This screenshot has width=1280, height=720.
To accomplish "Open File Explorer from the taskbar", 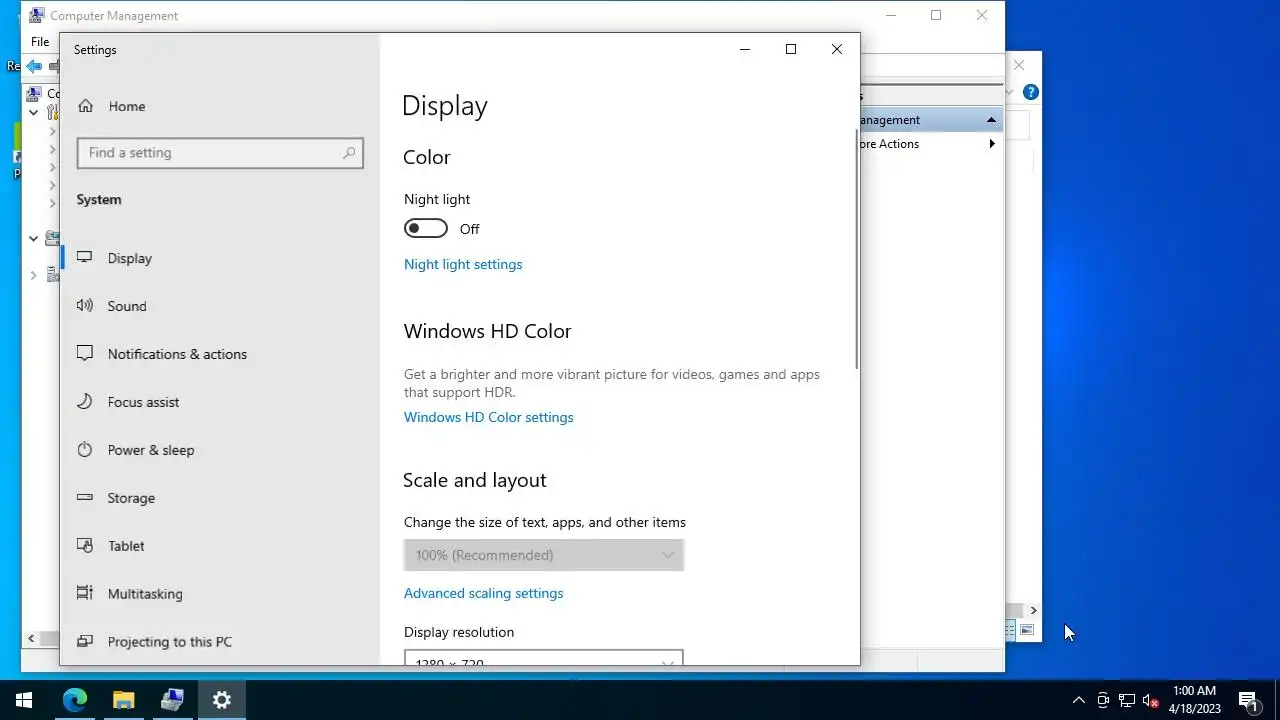I will pos(123,700).
